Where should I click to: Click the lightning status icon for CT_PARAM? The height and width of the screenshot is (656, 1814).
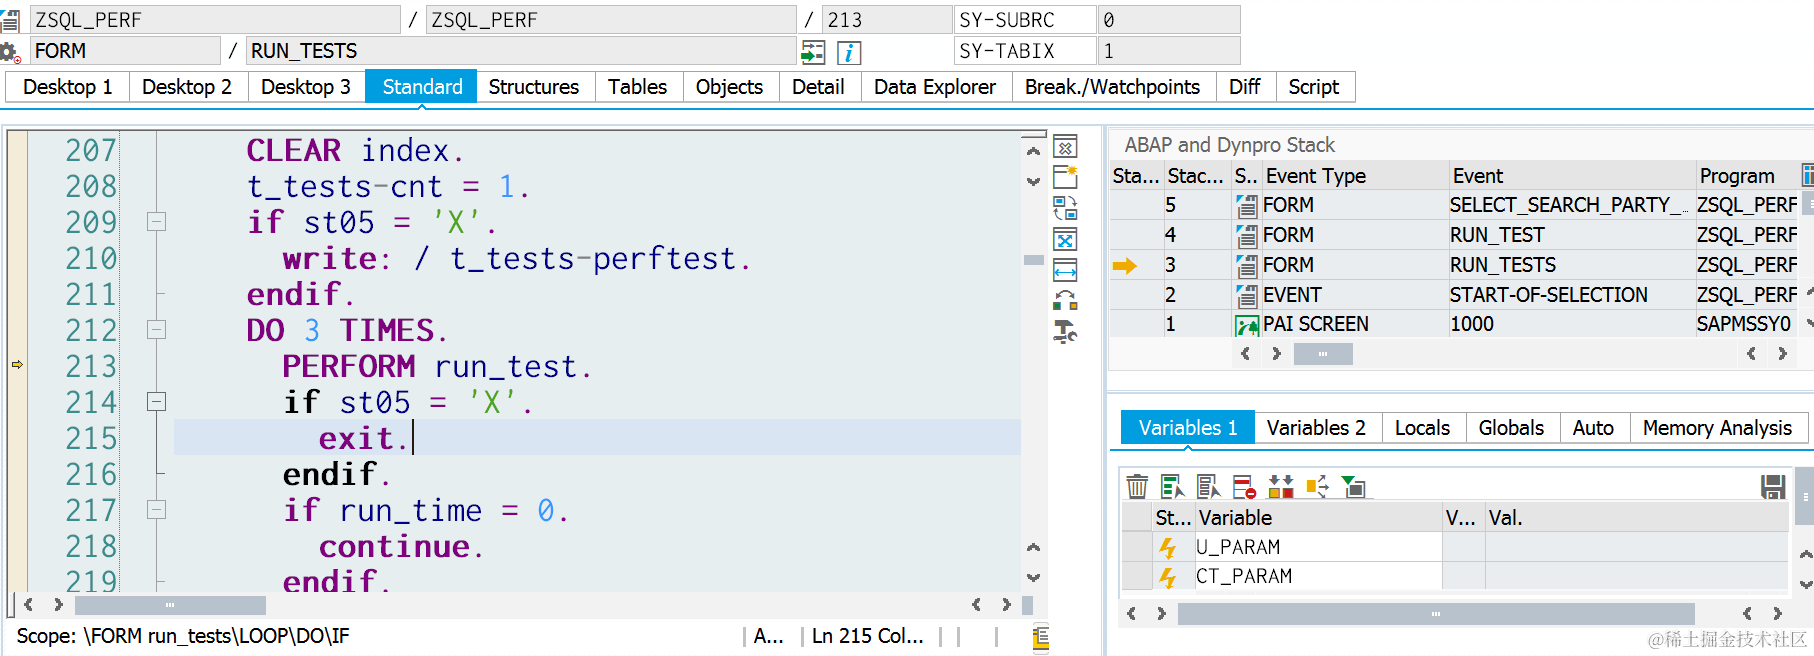(1167, 577)
